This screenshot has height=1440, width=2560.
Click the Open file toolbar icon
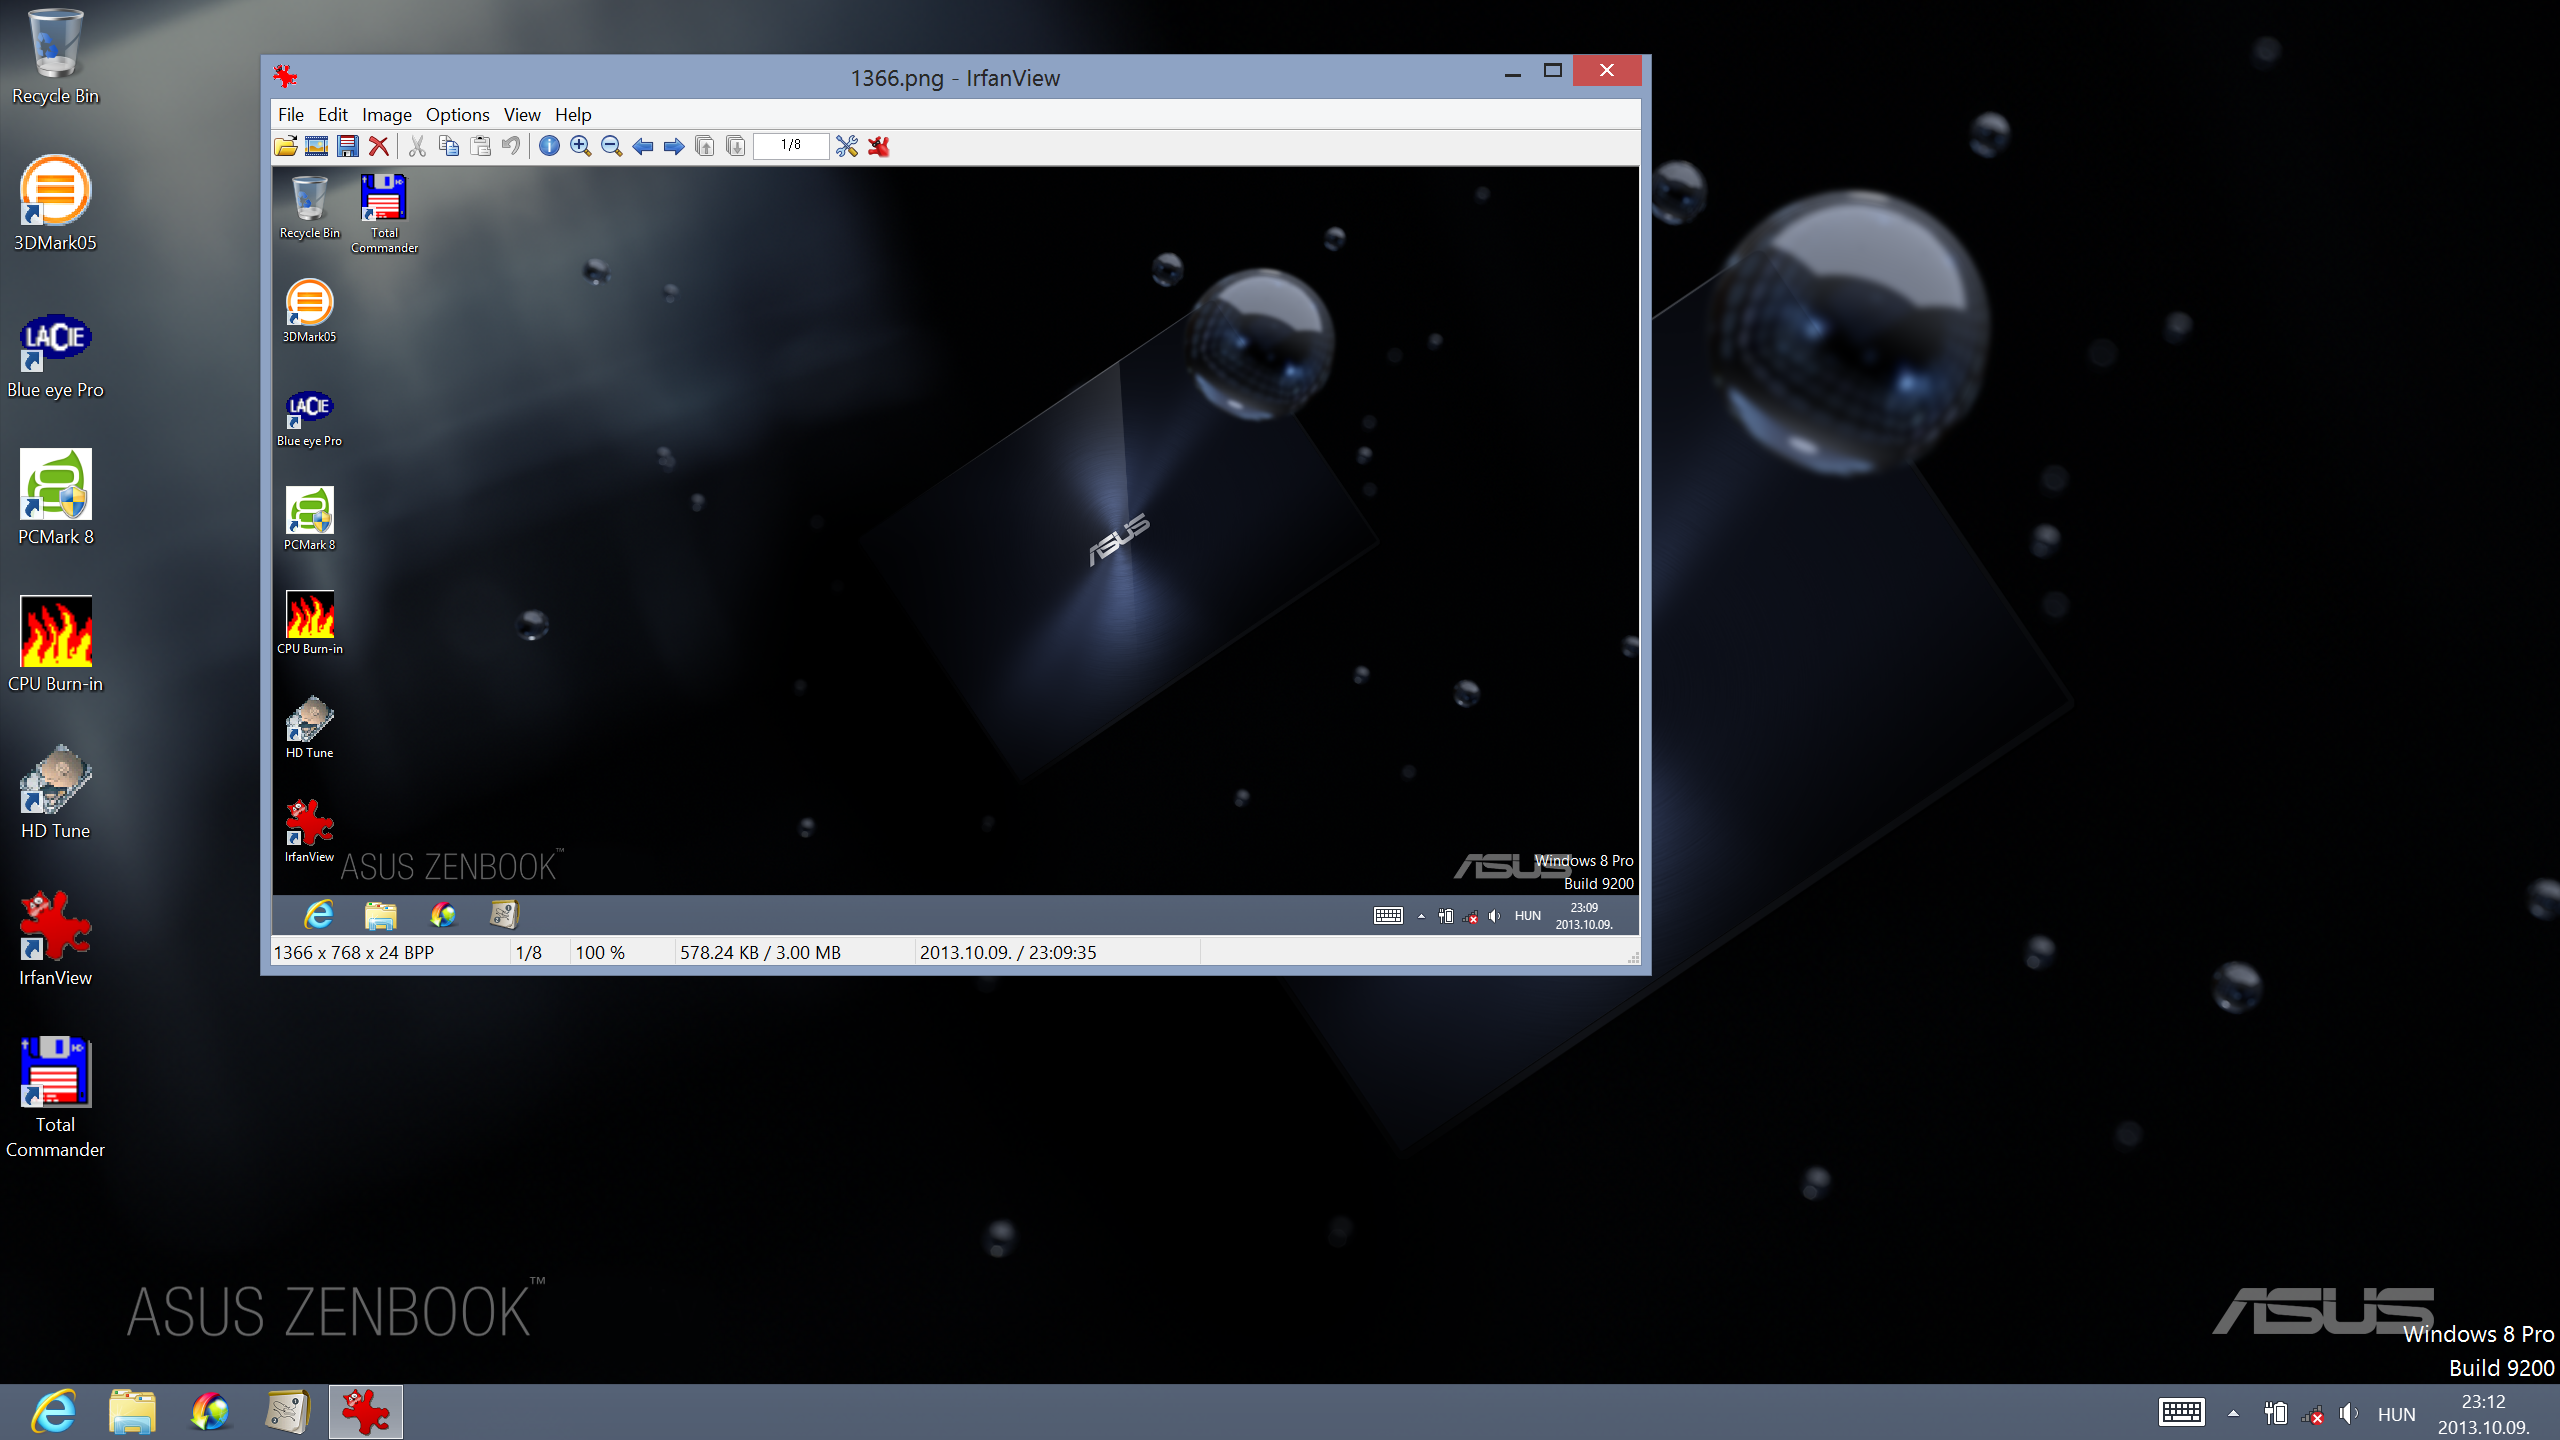pyautogui.click(x=286, y=146)
